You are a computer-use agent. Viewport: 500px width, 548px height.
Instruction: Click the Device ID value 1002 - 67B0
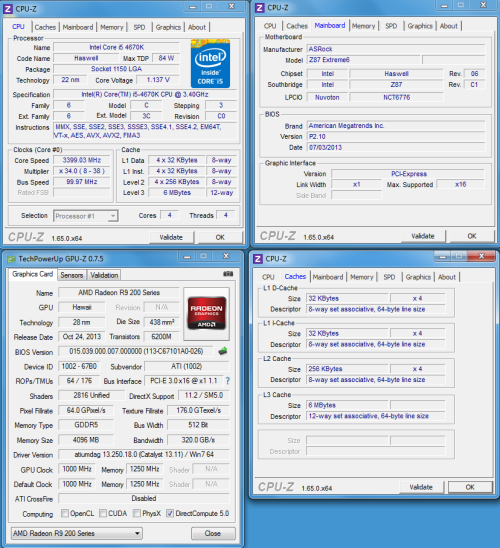79,366
